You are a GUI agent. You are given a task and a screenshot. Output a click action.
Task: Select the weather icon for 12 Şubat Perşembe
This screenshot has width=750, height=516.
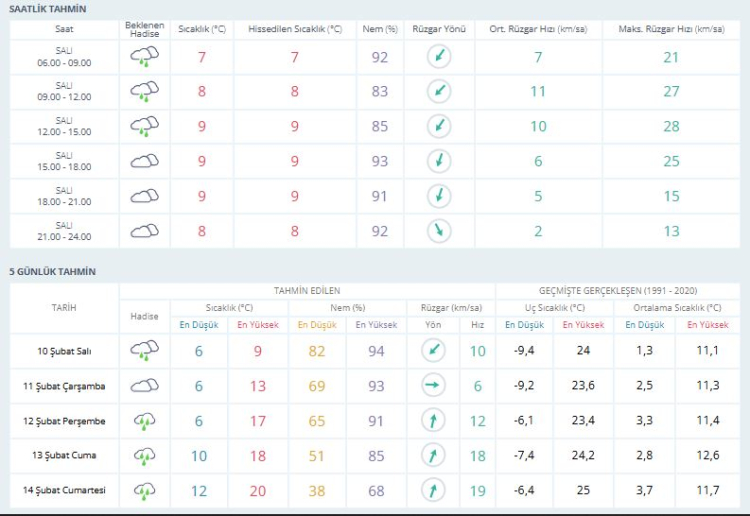(x=145, y=421)
